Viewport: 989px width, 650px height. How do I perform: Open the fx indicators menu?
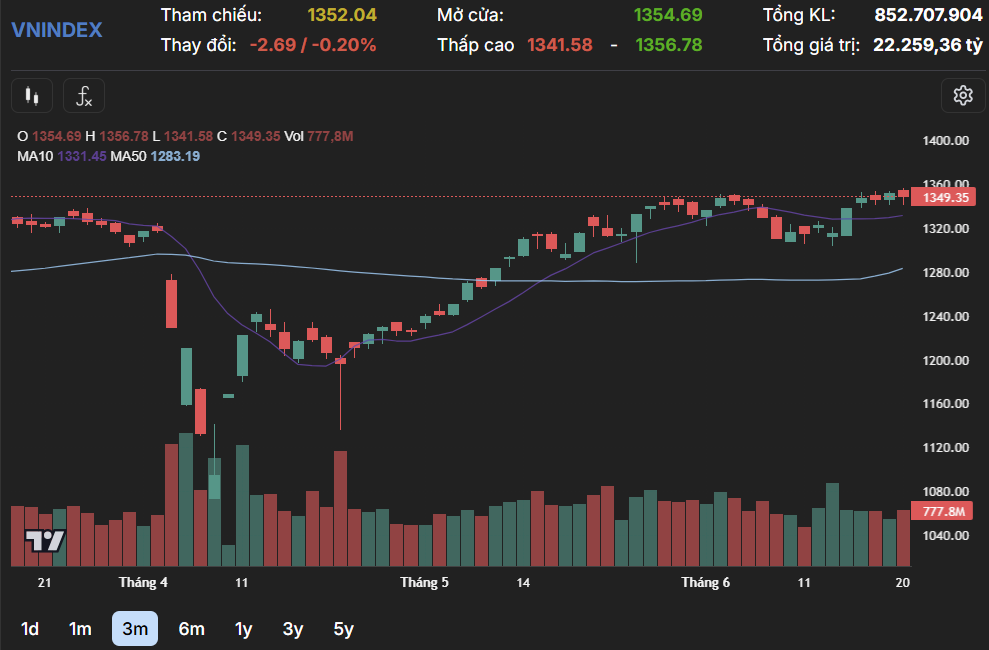(x=84, y=96)
